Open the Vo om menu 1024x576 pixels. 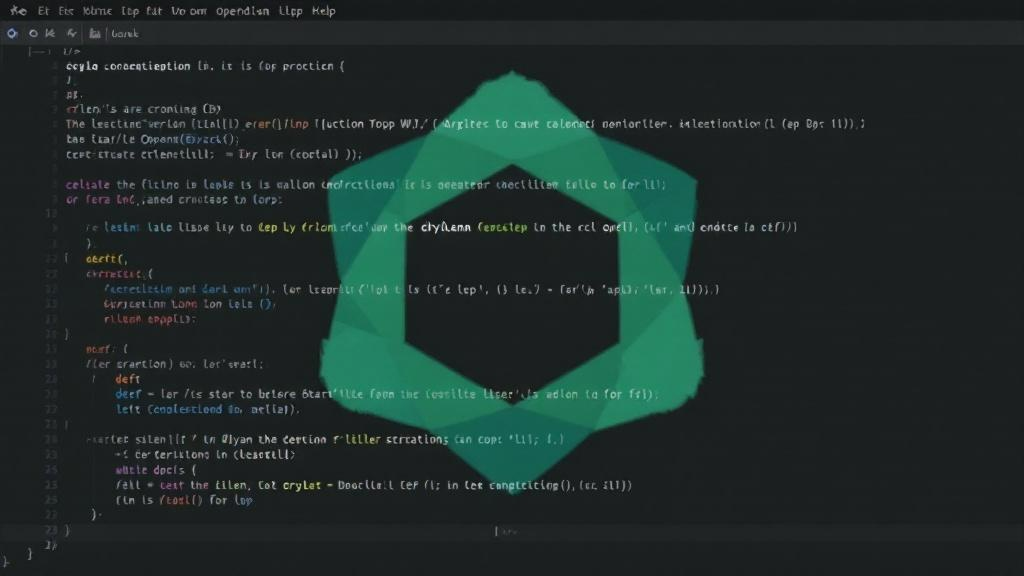[x=189, y=11]
